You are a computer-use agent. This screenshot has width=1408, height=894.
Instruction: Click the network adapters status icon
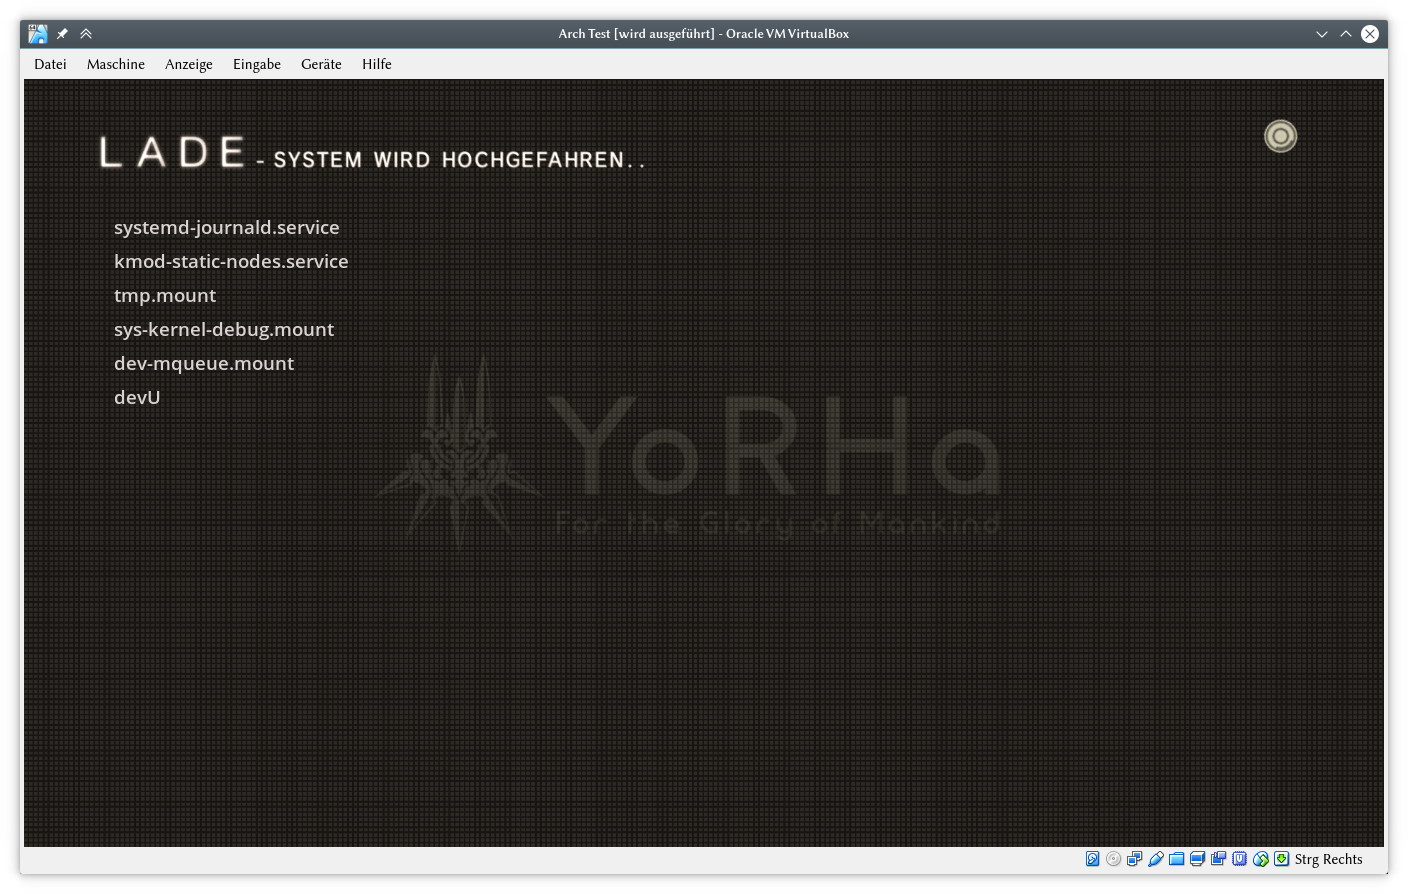[x=1134, y=859]
